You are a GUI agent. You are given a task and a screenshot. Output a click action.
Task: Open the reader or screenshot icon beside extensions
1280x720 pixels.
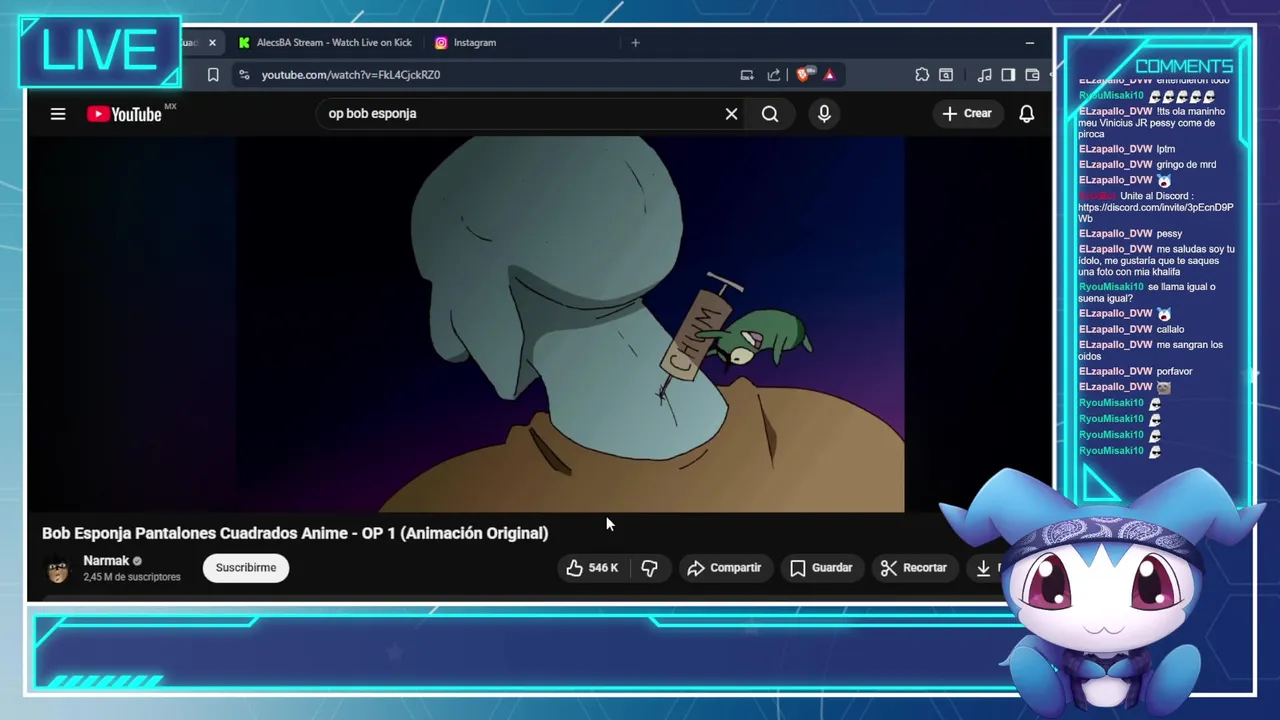click(946, 75)
